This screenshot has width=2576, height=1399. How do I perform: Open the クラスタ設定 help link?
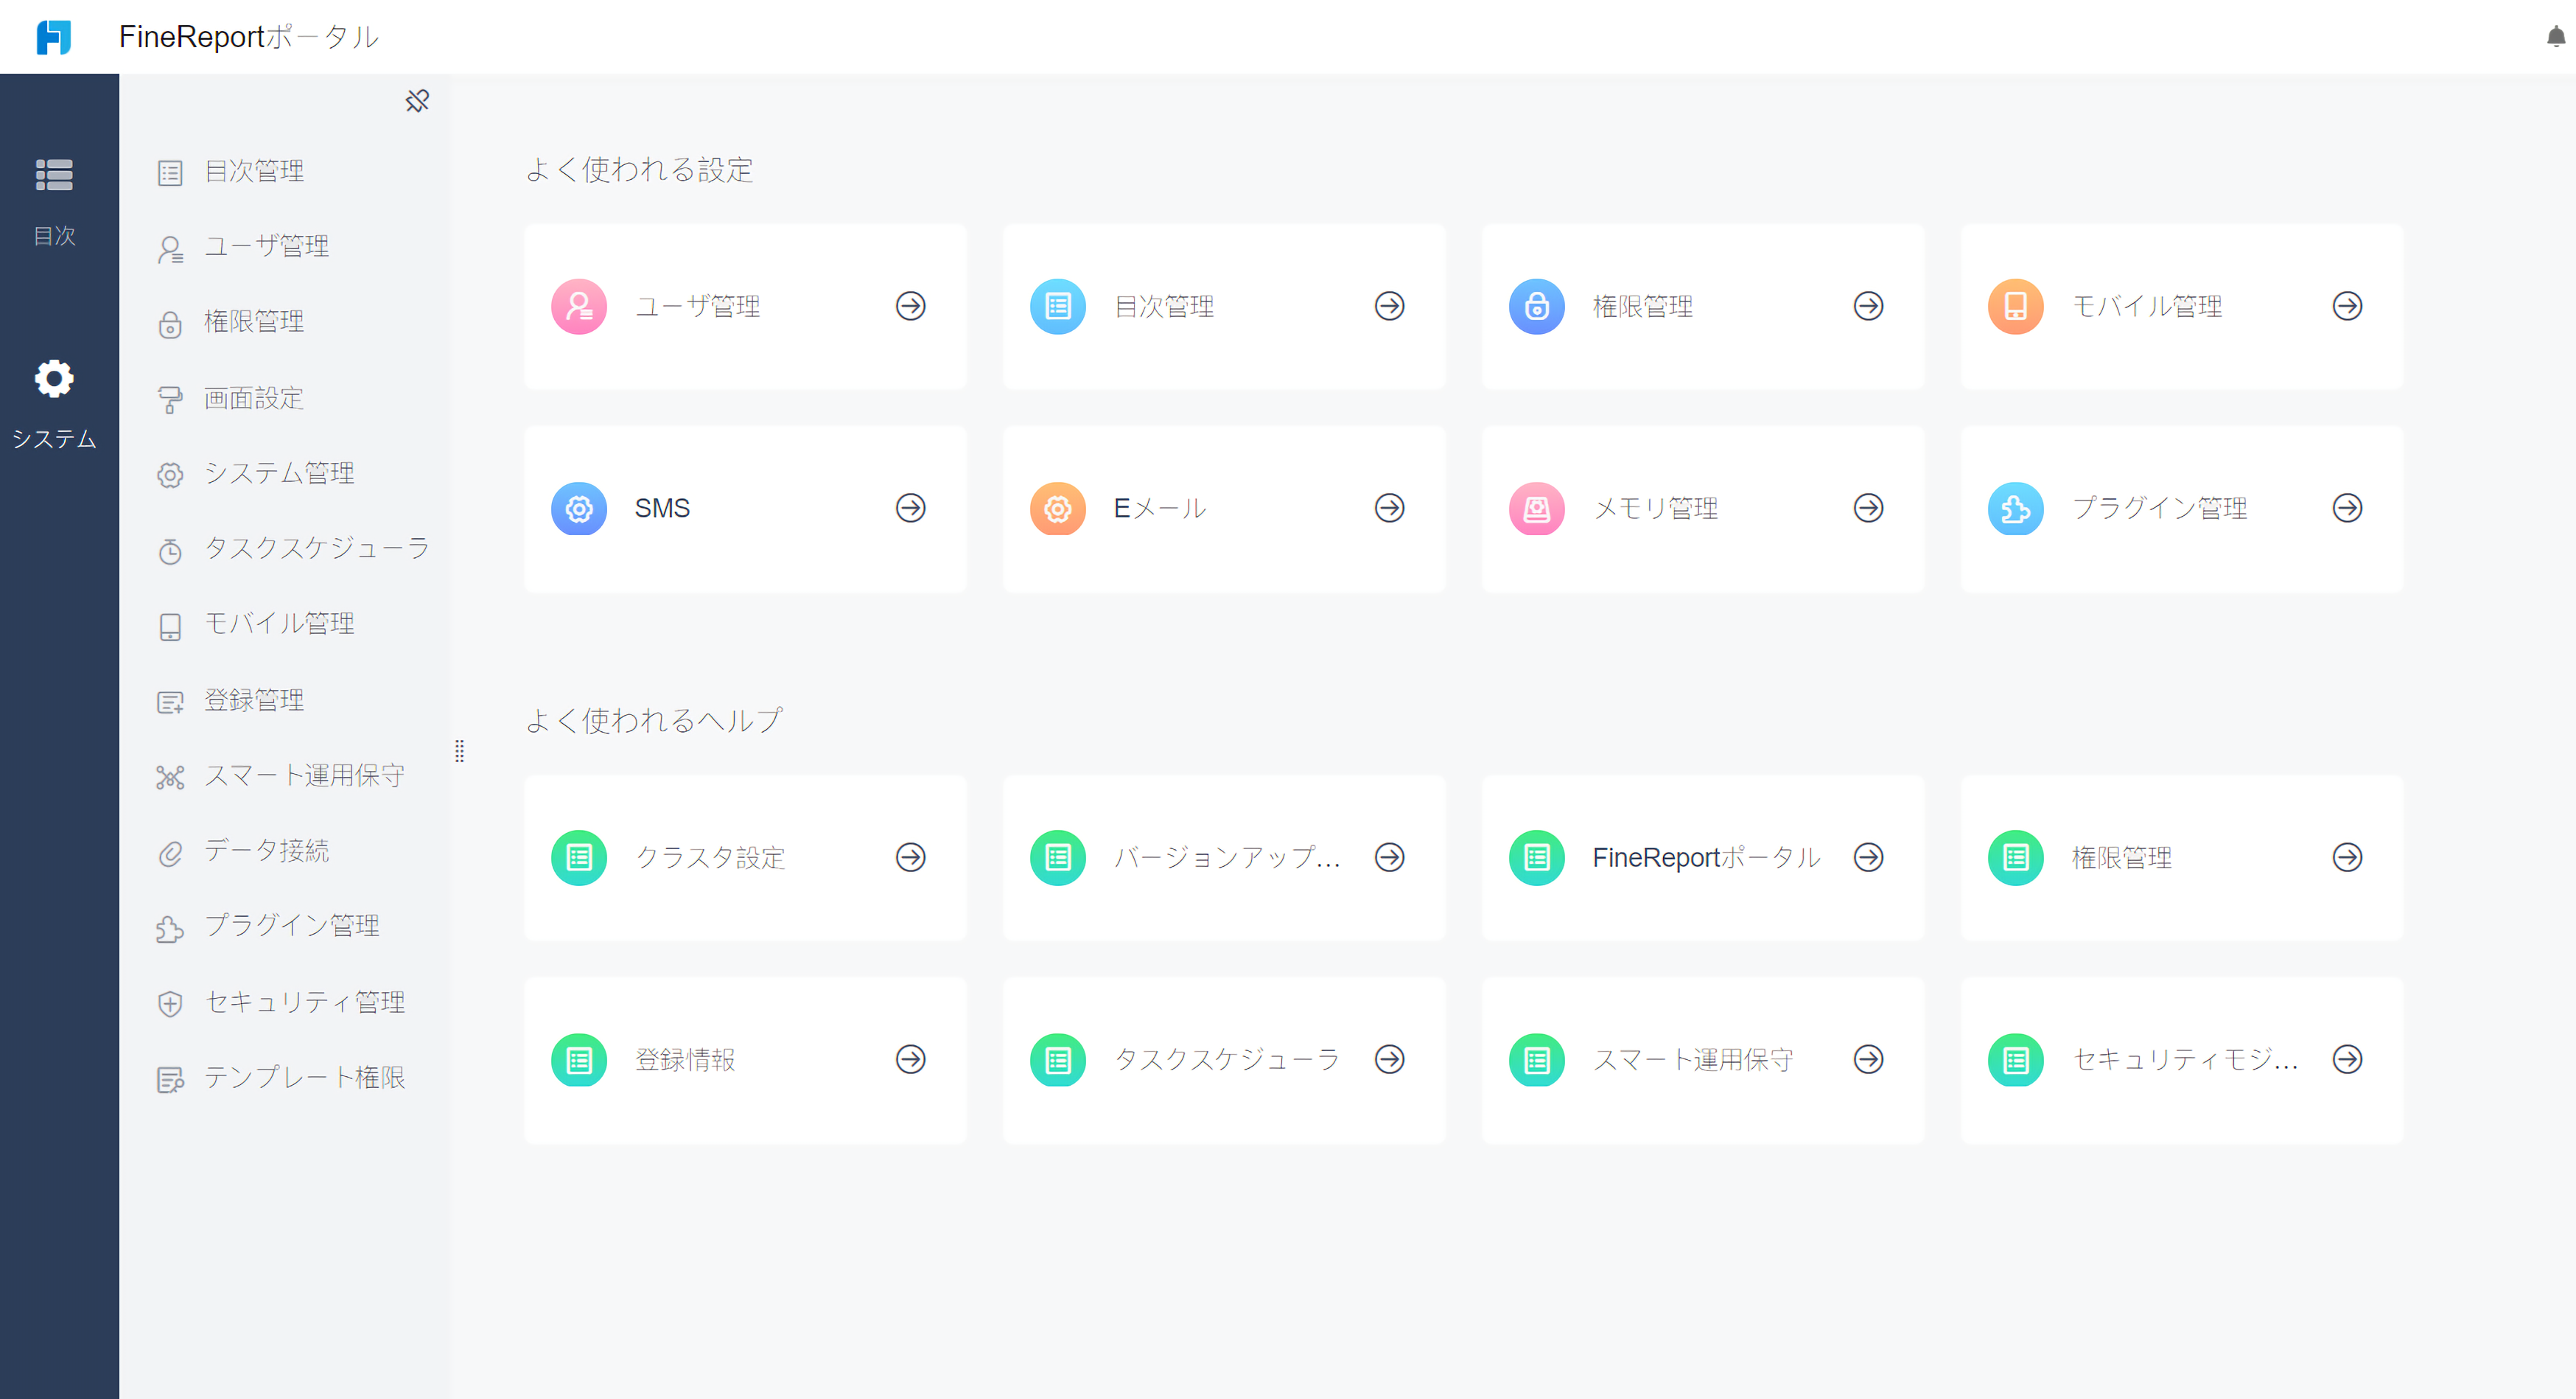[x=745, y=857]
